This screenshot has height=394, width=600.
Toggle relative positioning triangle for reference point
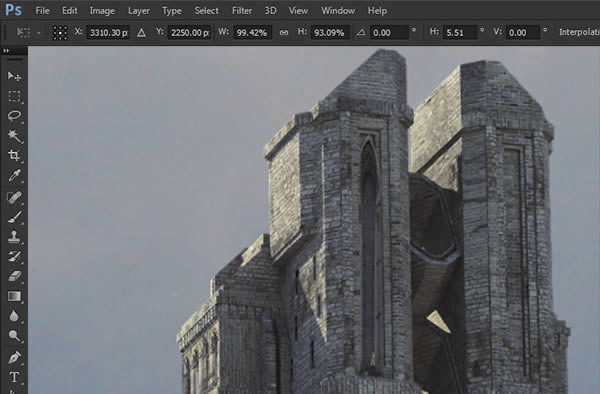click(141, 33)
